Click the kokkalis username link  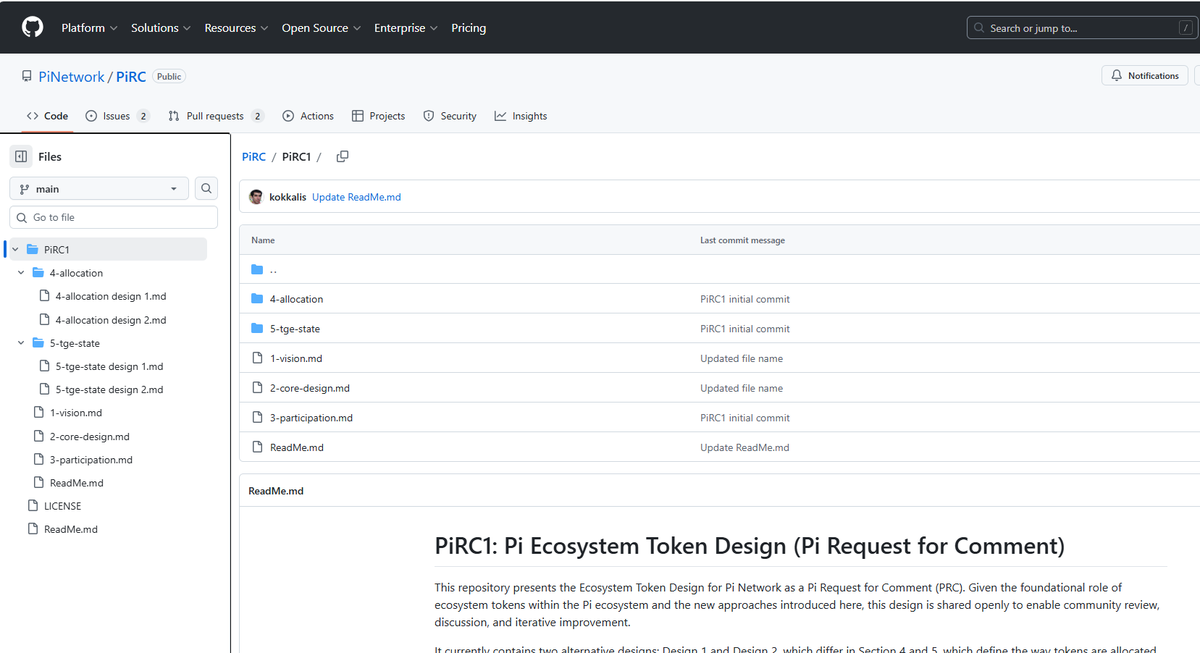click(288, 197)
